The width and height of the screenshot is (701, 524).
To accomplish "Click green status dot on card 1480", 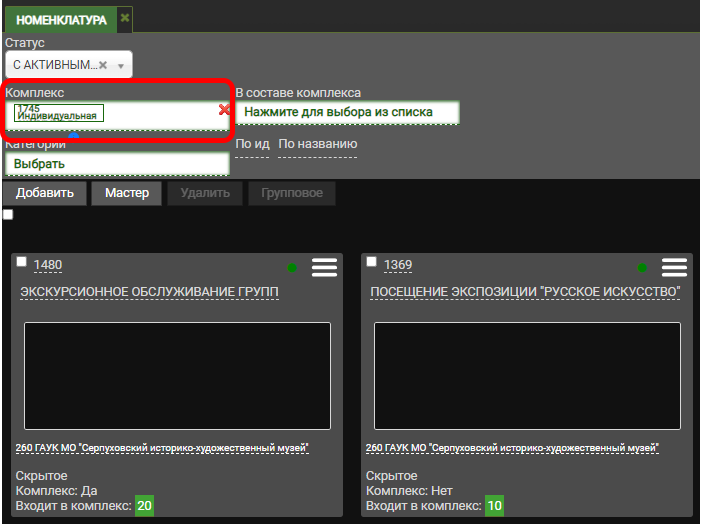I will pos(292,268).
